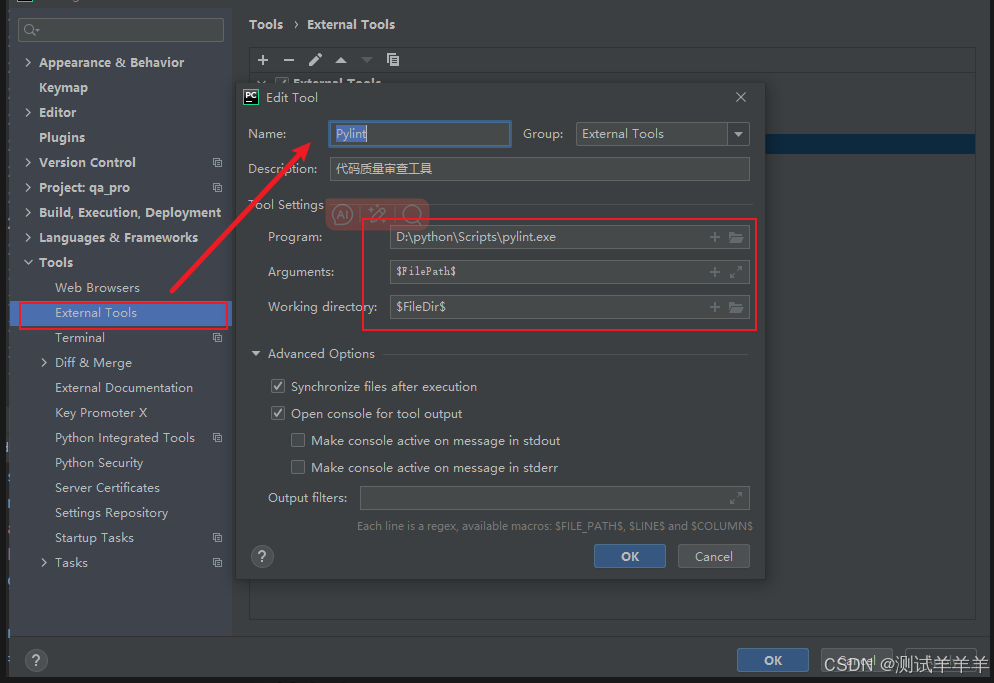Expand Build, Execution, Deployment node
The image size is (994, 683).
[x=28, y=212]
